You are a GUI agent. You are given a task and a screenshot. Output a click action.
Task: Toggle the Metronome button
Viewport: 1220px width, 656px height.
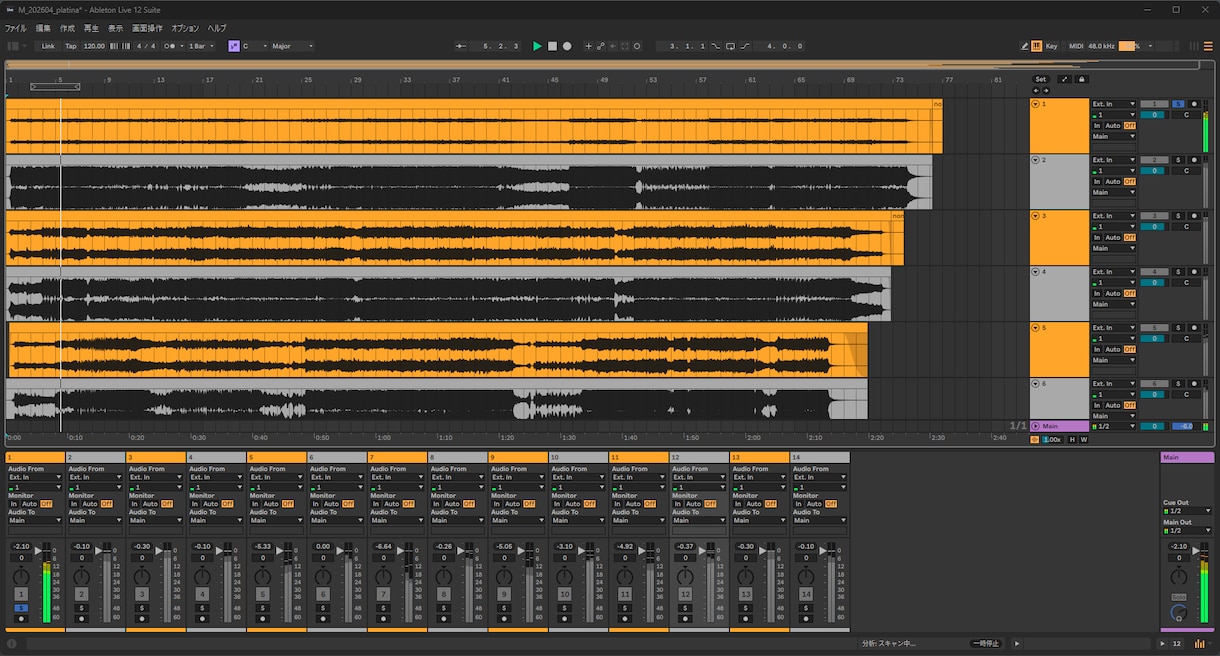point(170,46)
